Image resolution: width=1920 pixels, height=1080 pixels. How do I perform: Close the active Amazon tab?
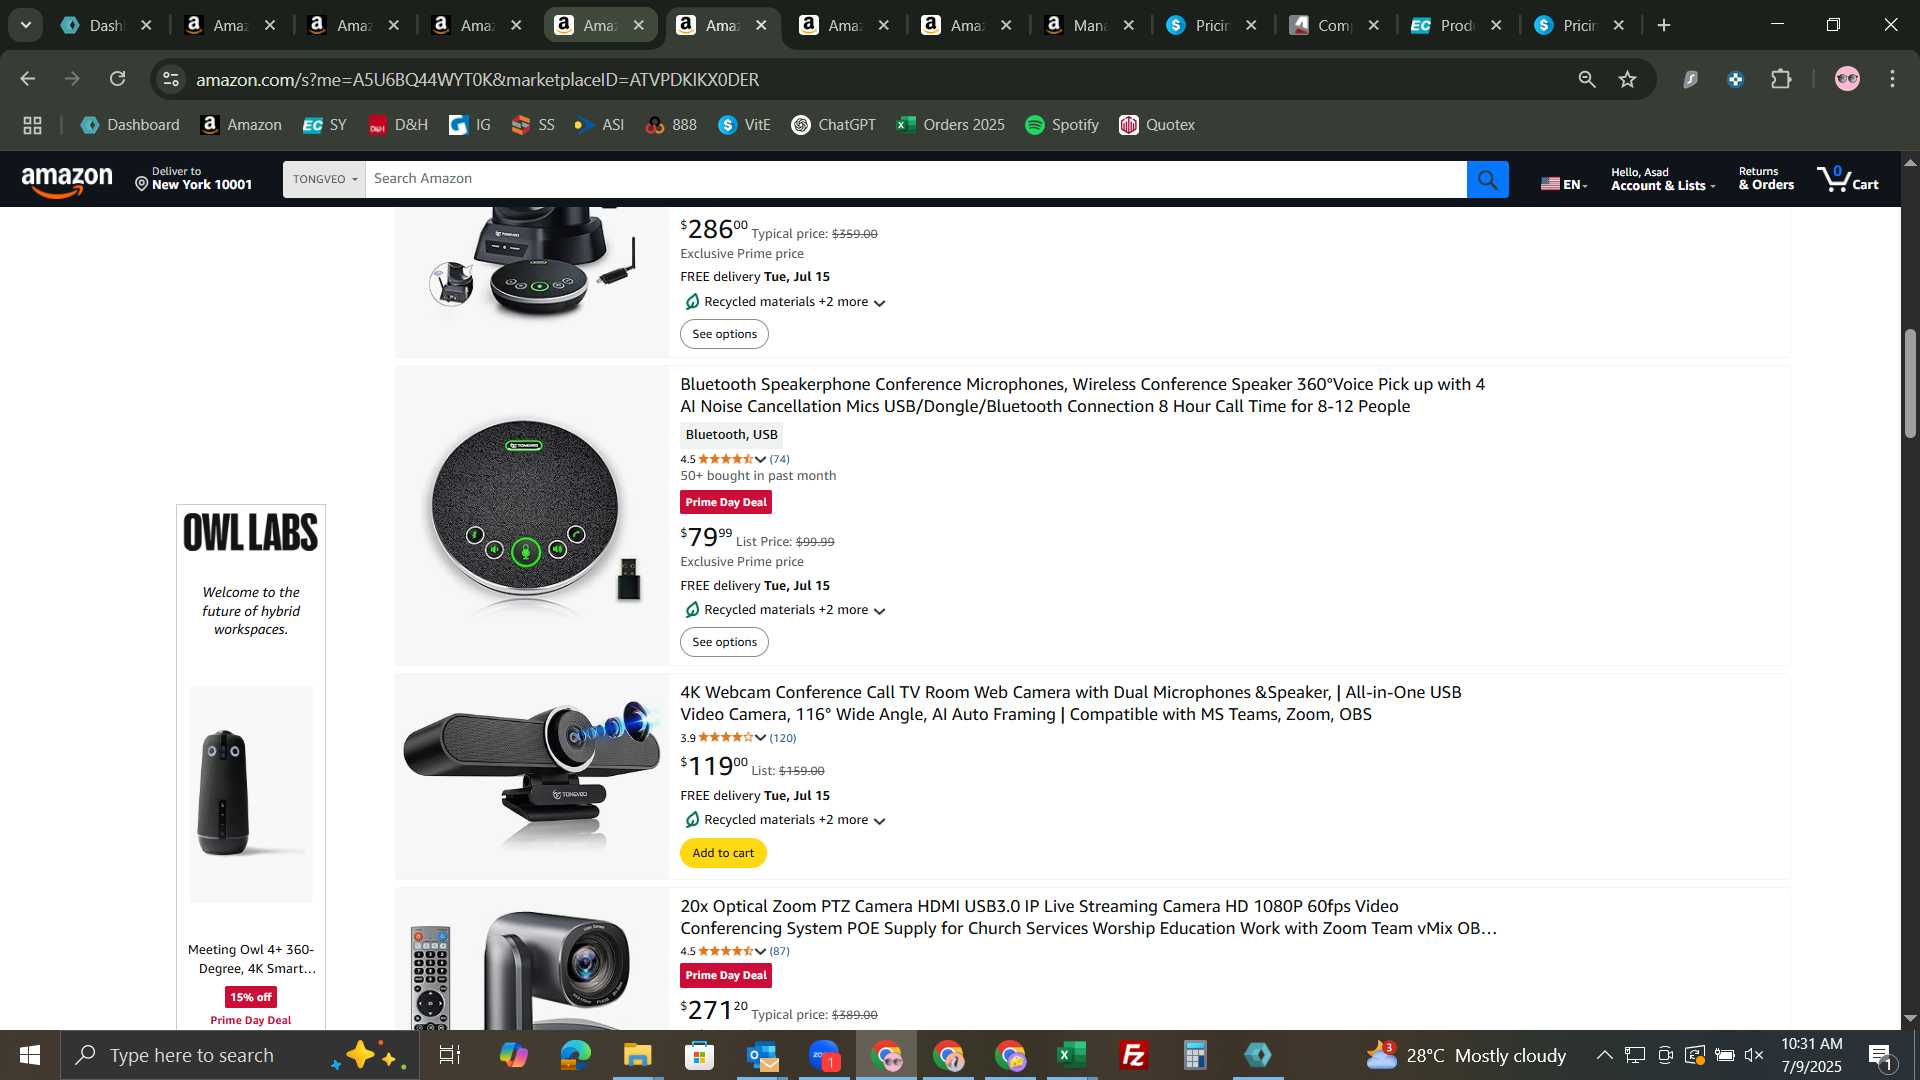[x=762, y=25]
